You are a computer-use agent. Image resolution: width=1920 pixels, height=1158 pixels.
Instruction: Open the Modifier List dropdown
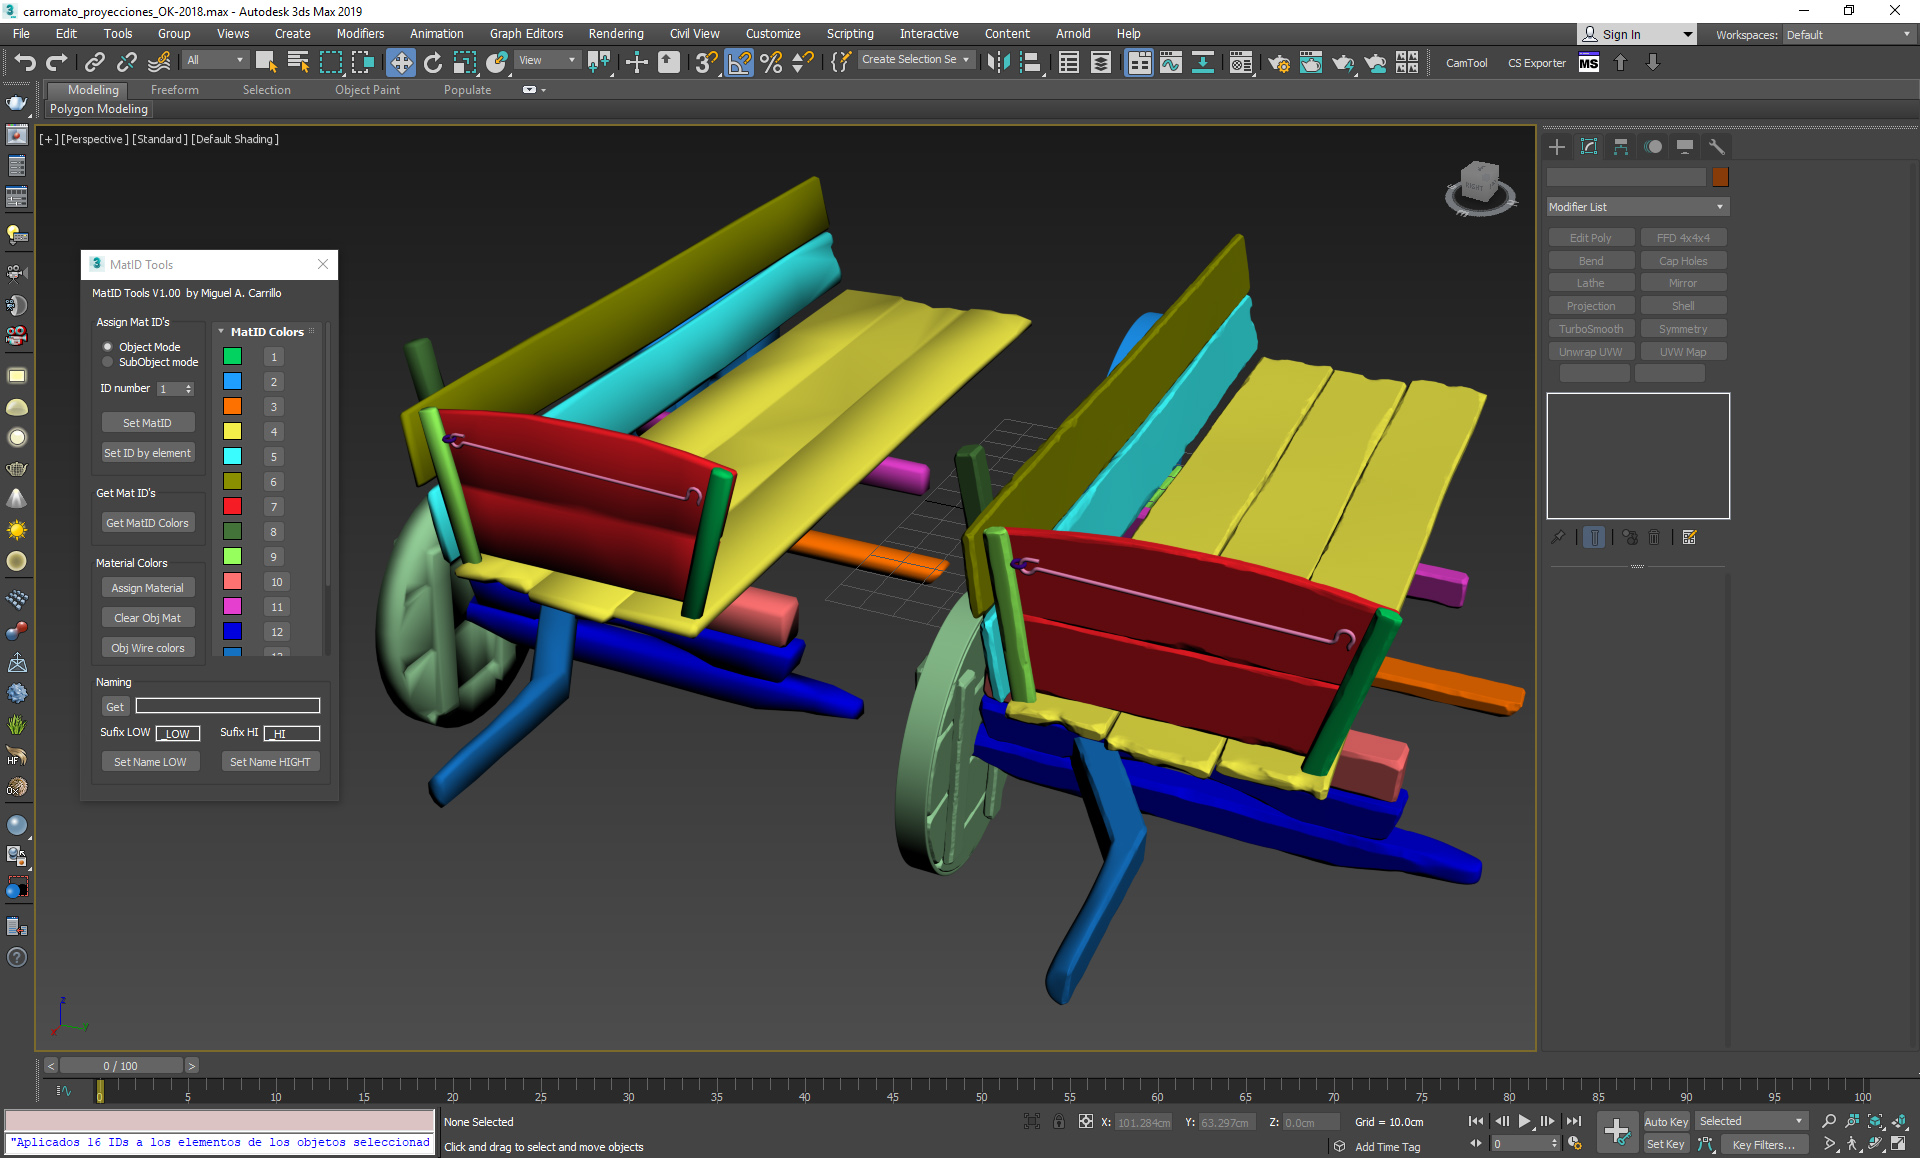1636,207
